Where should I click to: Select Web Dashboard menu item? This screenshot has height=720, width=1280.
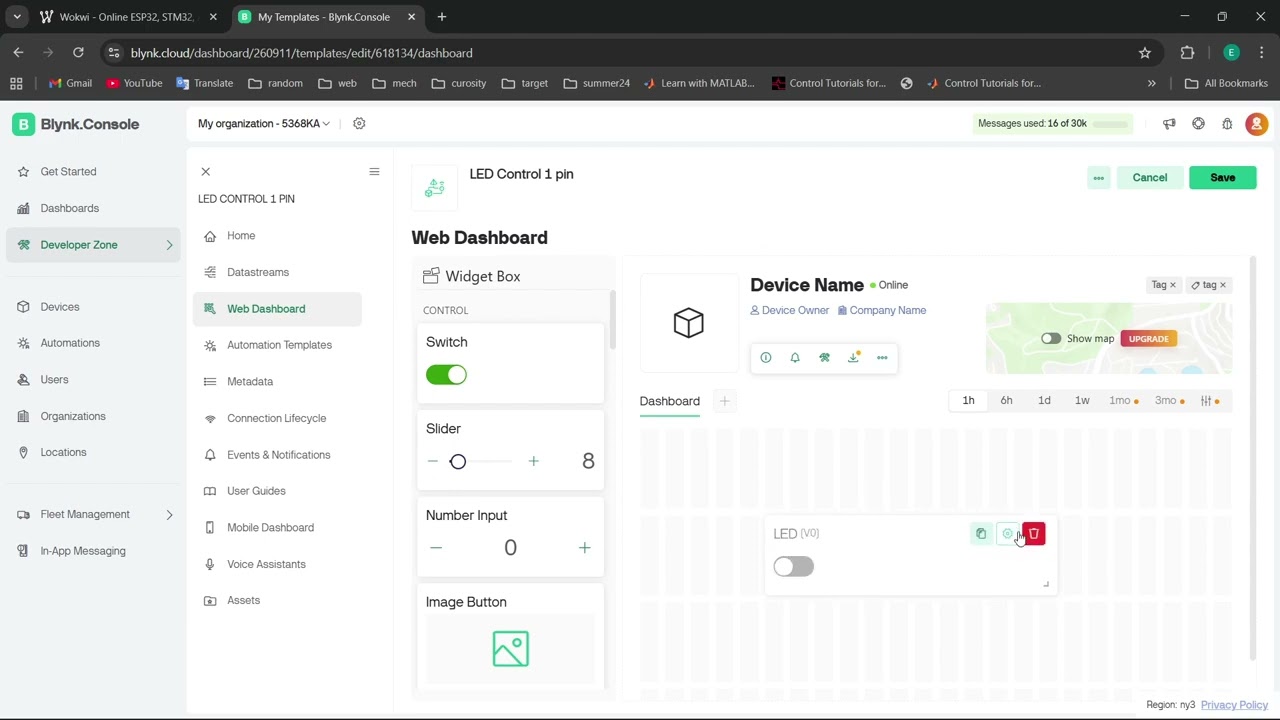point(277,309)
